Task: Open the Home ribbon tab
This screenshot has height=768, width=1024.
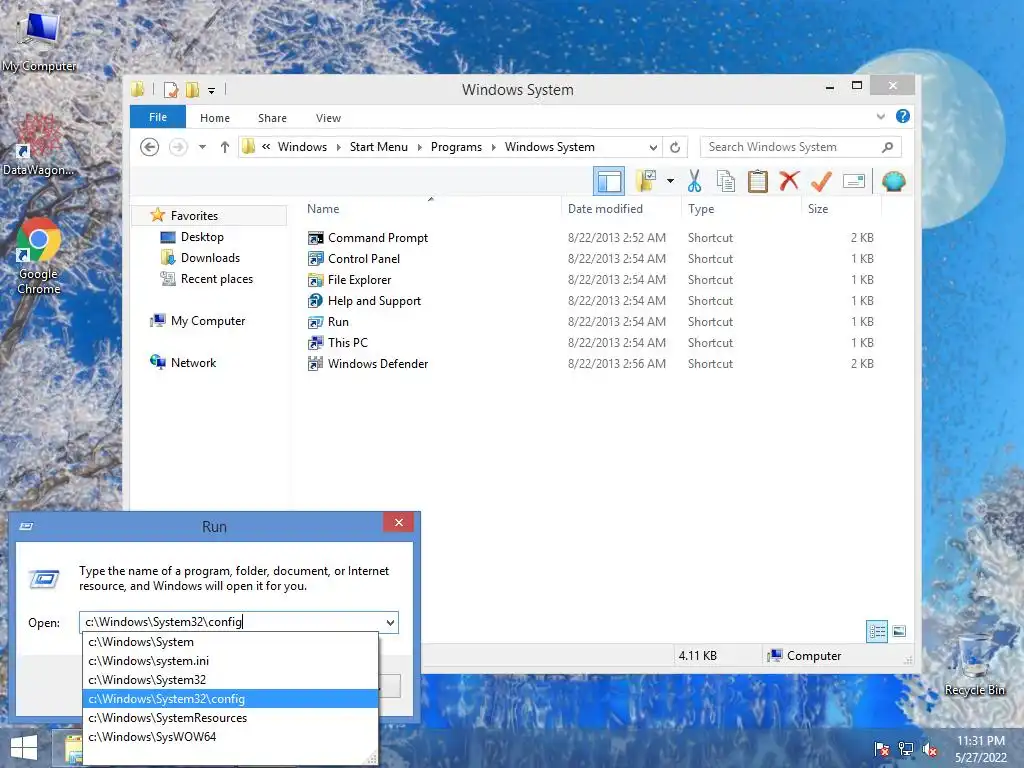Action: (x=215, y=118)
